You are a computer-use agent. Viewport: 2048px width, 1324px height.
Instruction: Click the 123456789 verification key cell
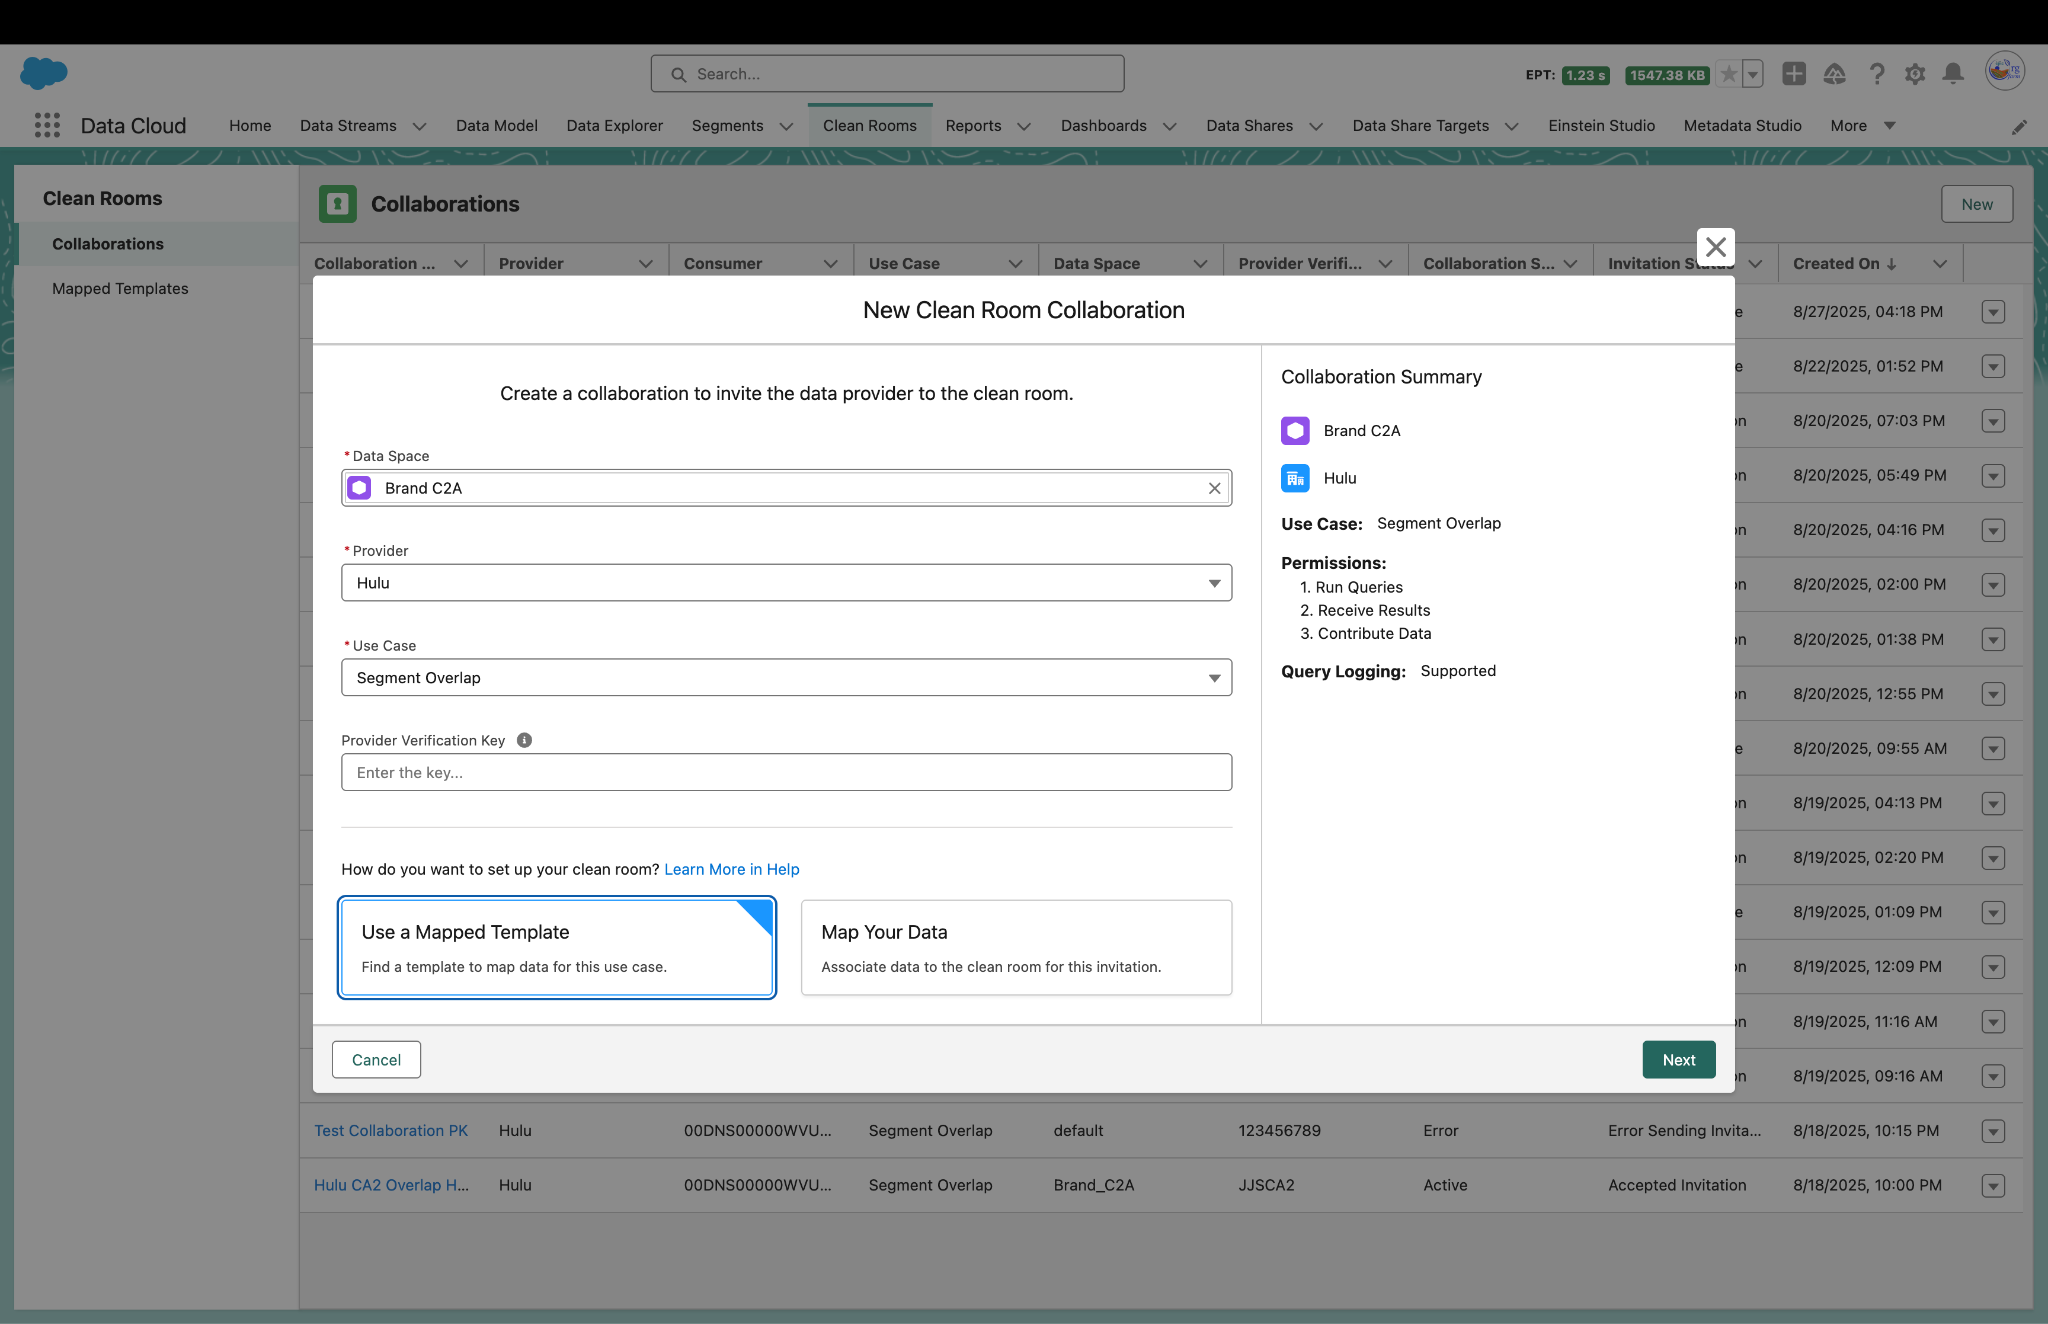[x=1279, y=1131]
